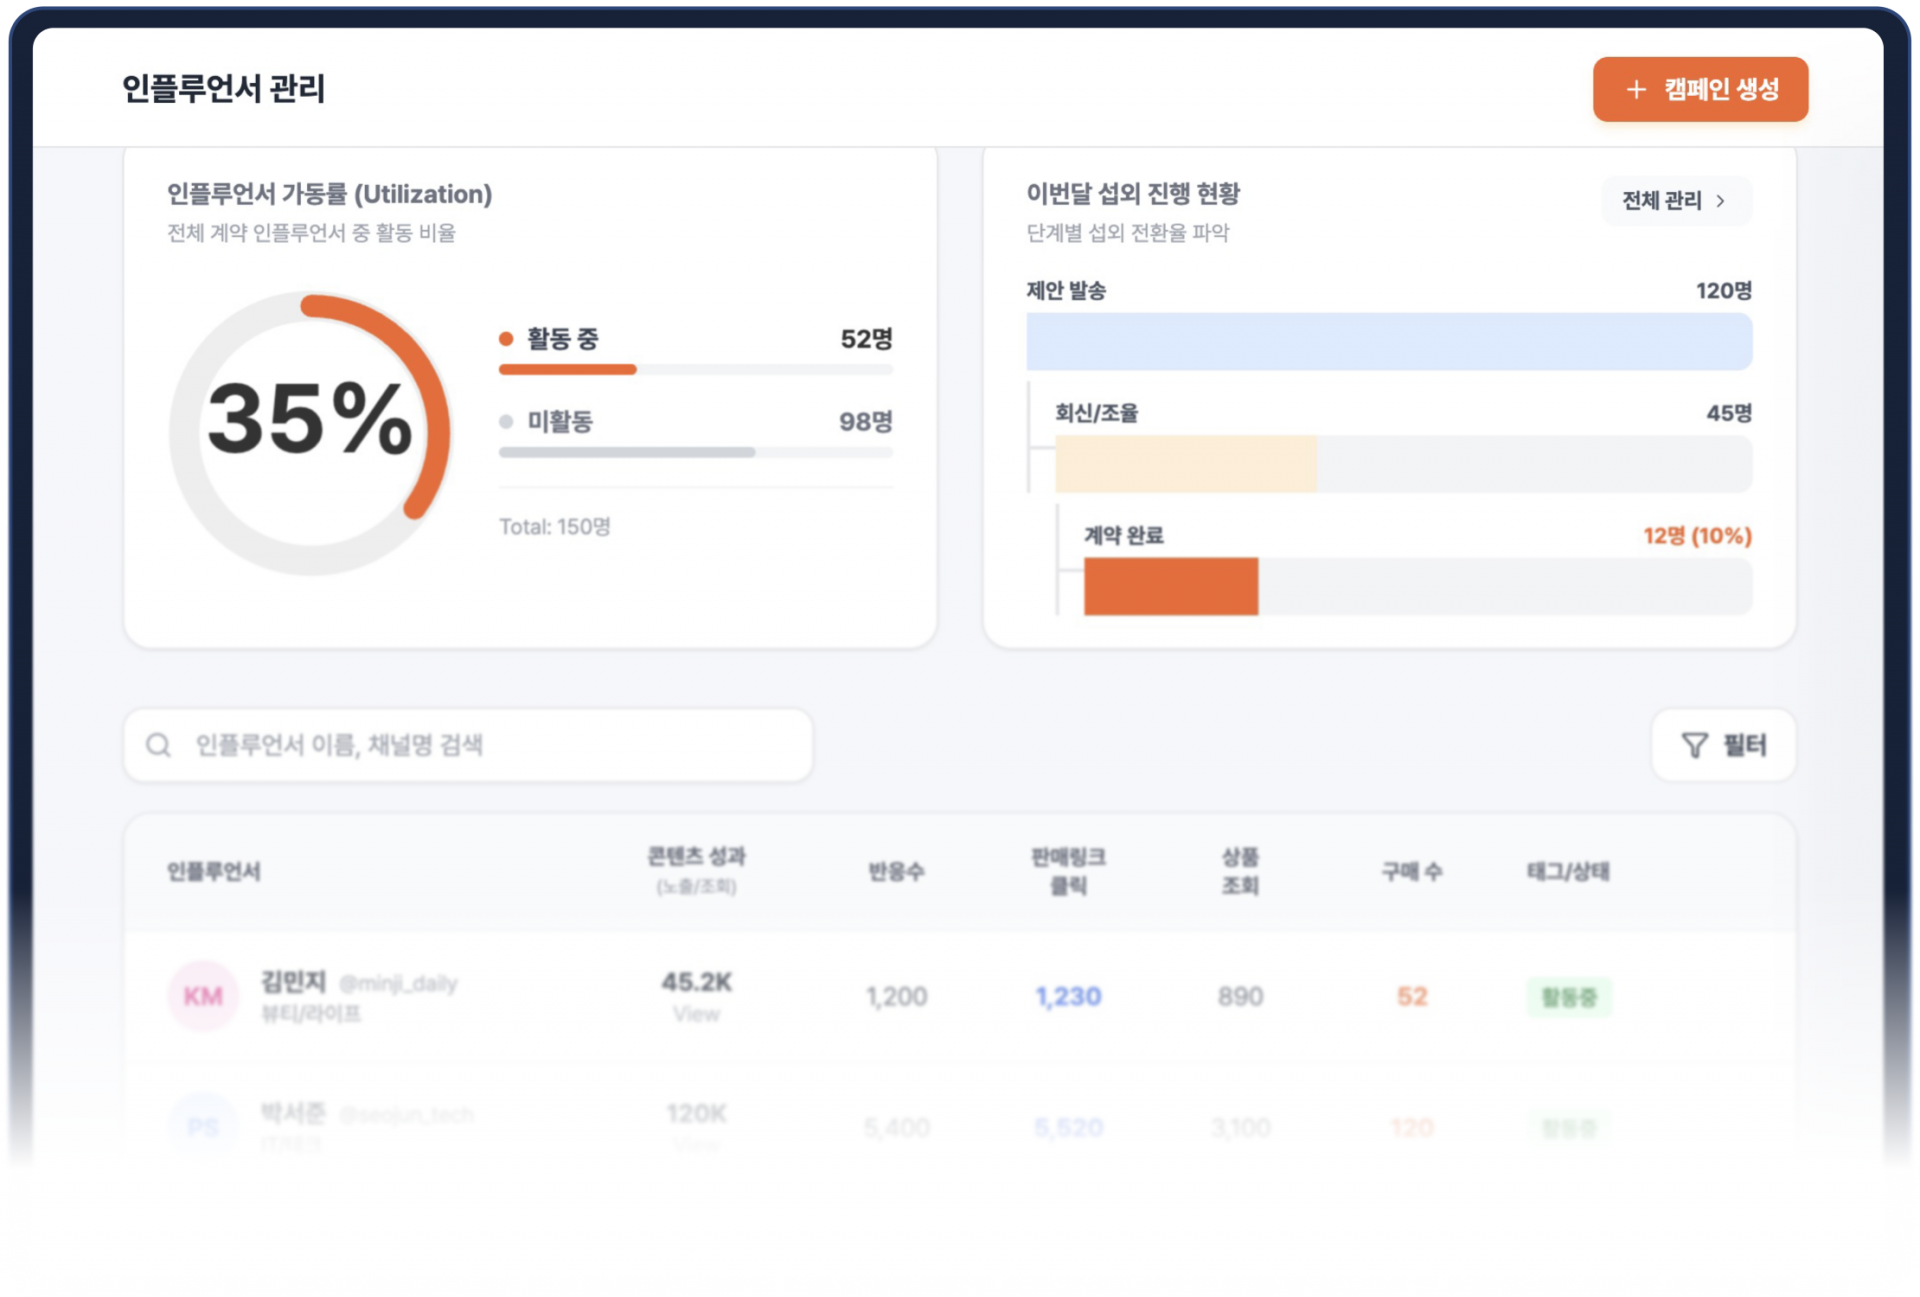Open 전체 관리 for outreach status
This screenshot has height=1297, width=1920.
(x=1662, y=201)
